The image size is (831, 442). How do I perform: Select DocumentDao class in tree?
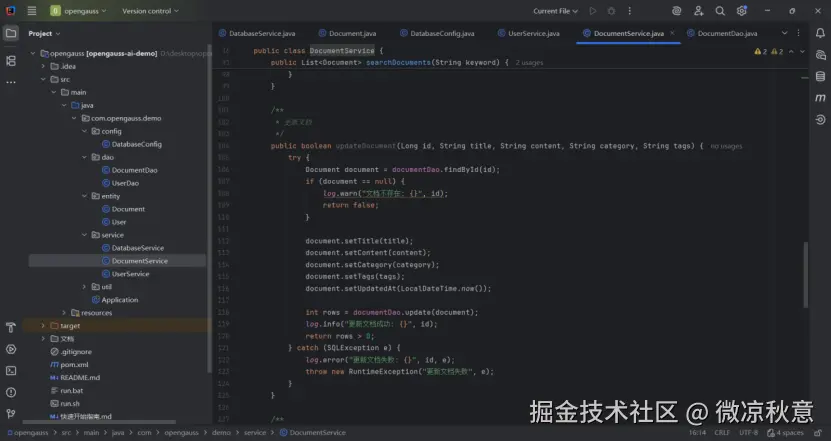[x=129, y=170]
